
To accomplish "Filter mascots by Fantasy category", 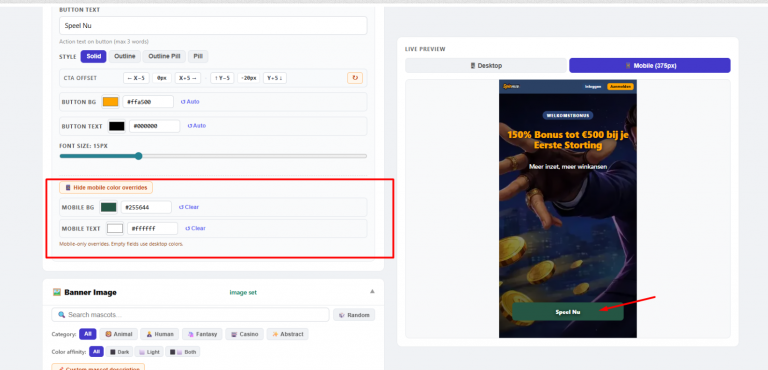I will (202, 334).
